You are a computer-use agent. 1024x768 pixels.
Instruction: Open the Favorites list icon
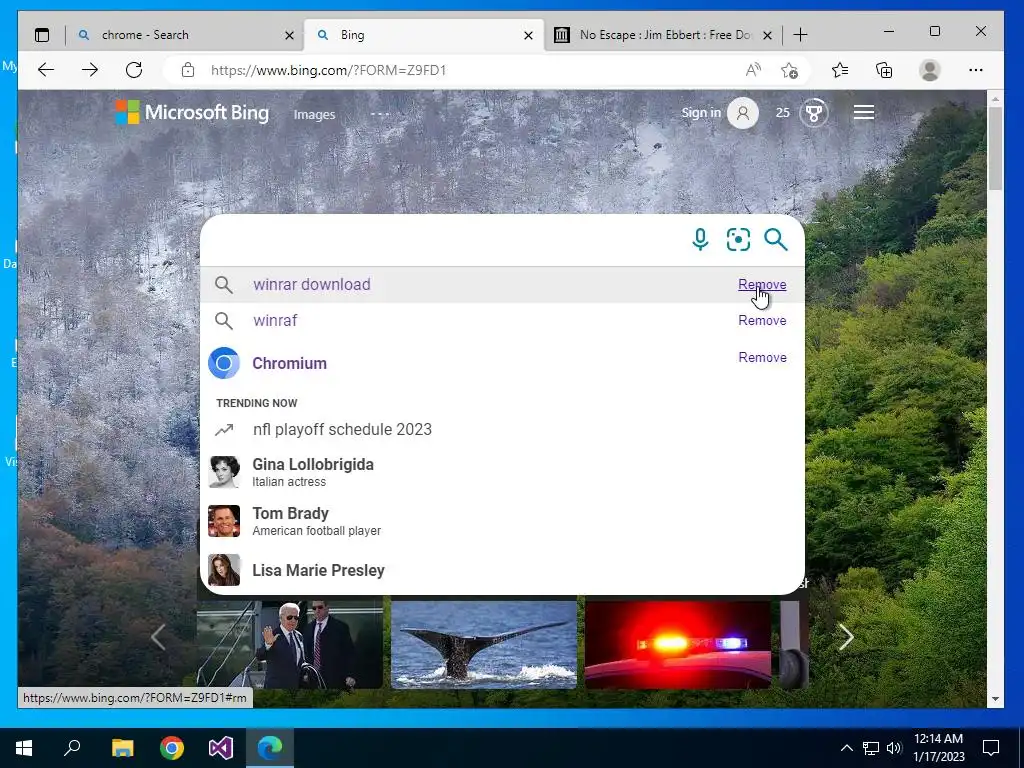click(x=840, y=70)
